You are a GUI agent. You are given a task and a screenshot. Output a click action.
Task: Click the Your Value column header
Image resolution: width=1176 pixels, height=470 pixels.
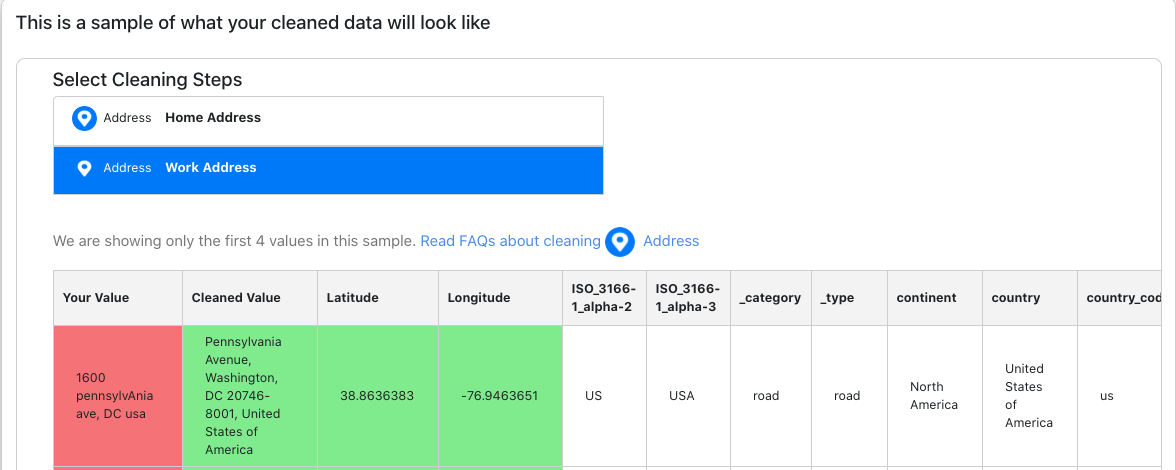point(118,298)
